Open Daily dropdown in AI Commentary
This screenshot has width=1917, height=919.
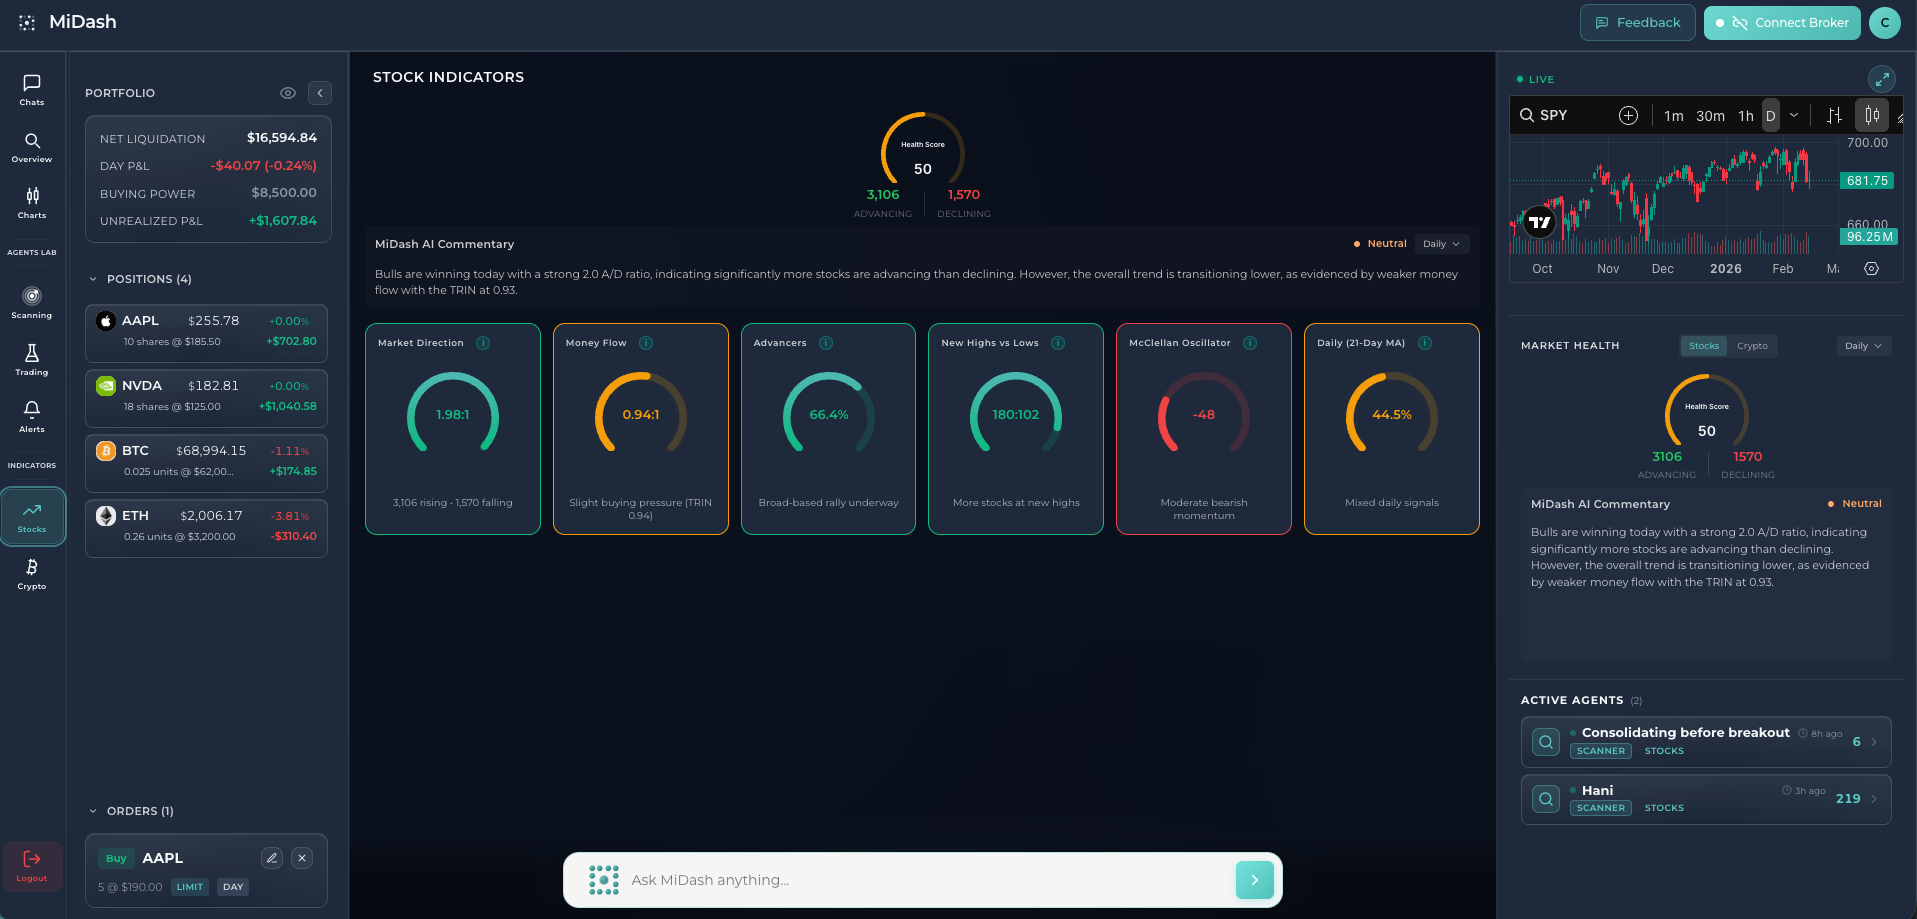[1442, 244]
